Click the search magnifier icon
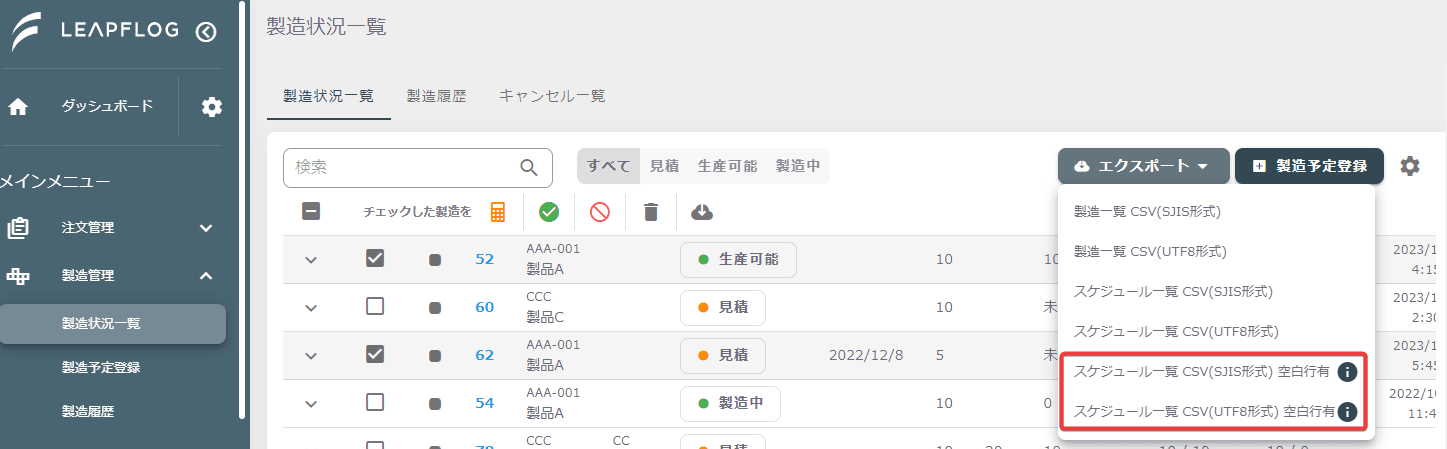 pos(529,167)
